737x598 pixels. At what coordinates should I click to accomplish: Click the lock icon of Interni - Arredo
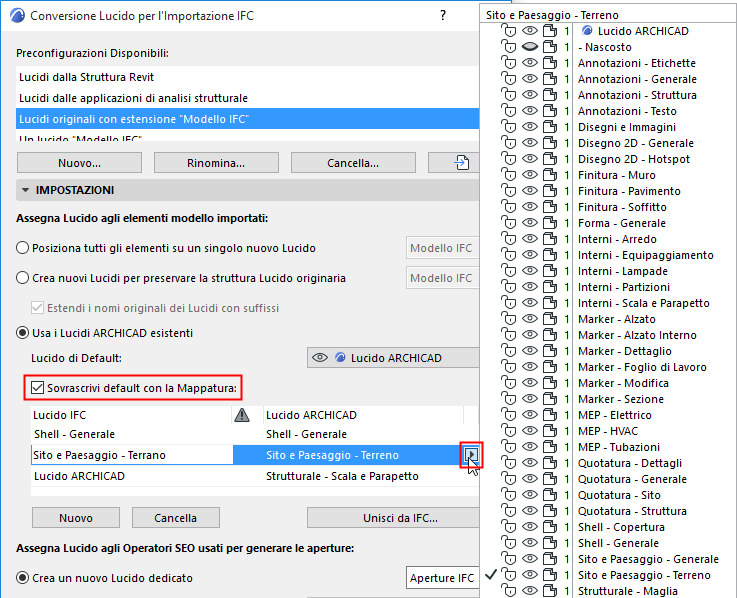[x=509, y=238]
